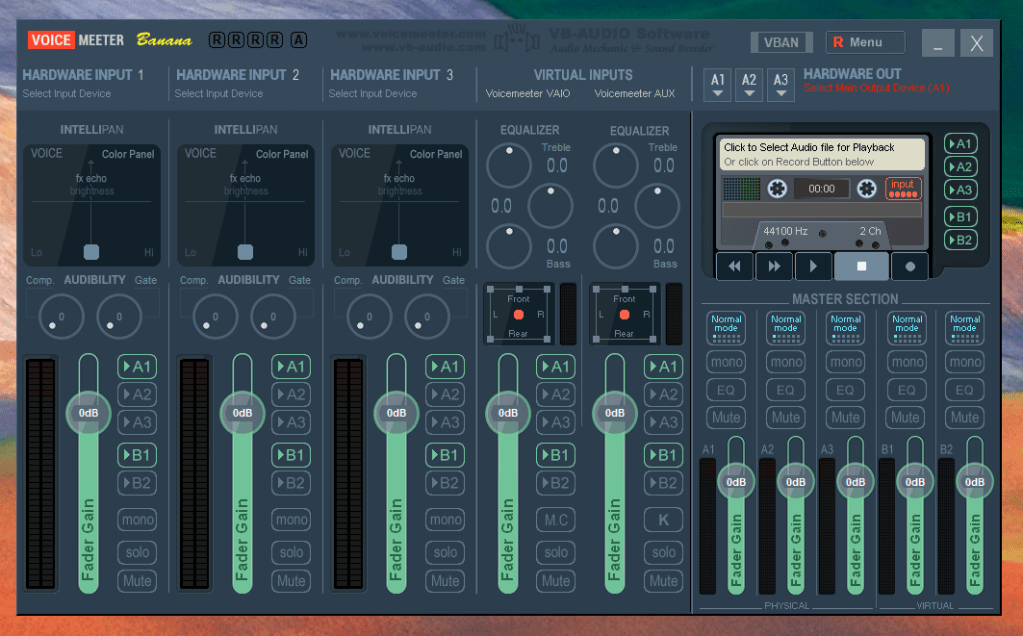Click the cassette play button

click(813, 266)
